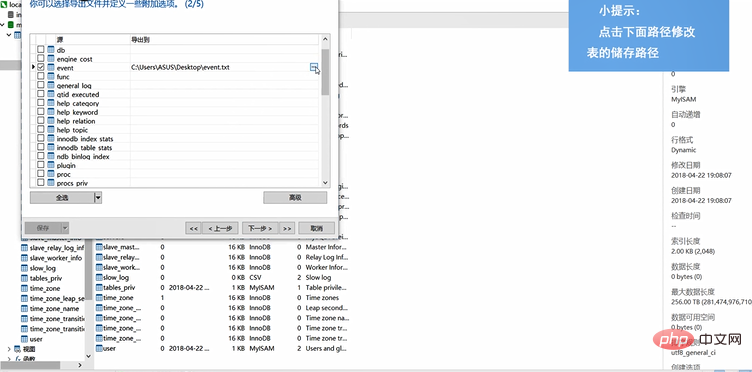The height and width of the screenshot is (372, 752).
Task: Enable the help_keyword checkbox
Action: pyautogui.click(x=41, y=112)
